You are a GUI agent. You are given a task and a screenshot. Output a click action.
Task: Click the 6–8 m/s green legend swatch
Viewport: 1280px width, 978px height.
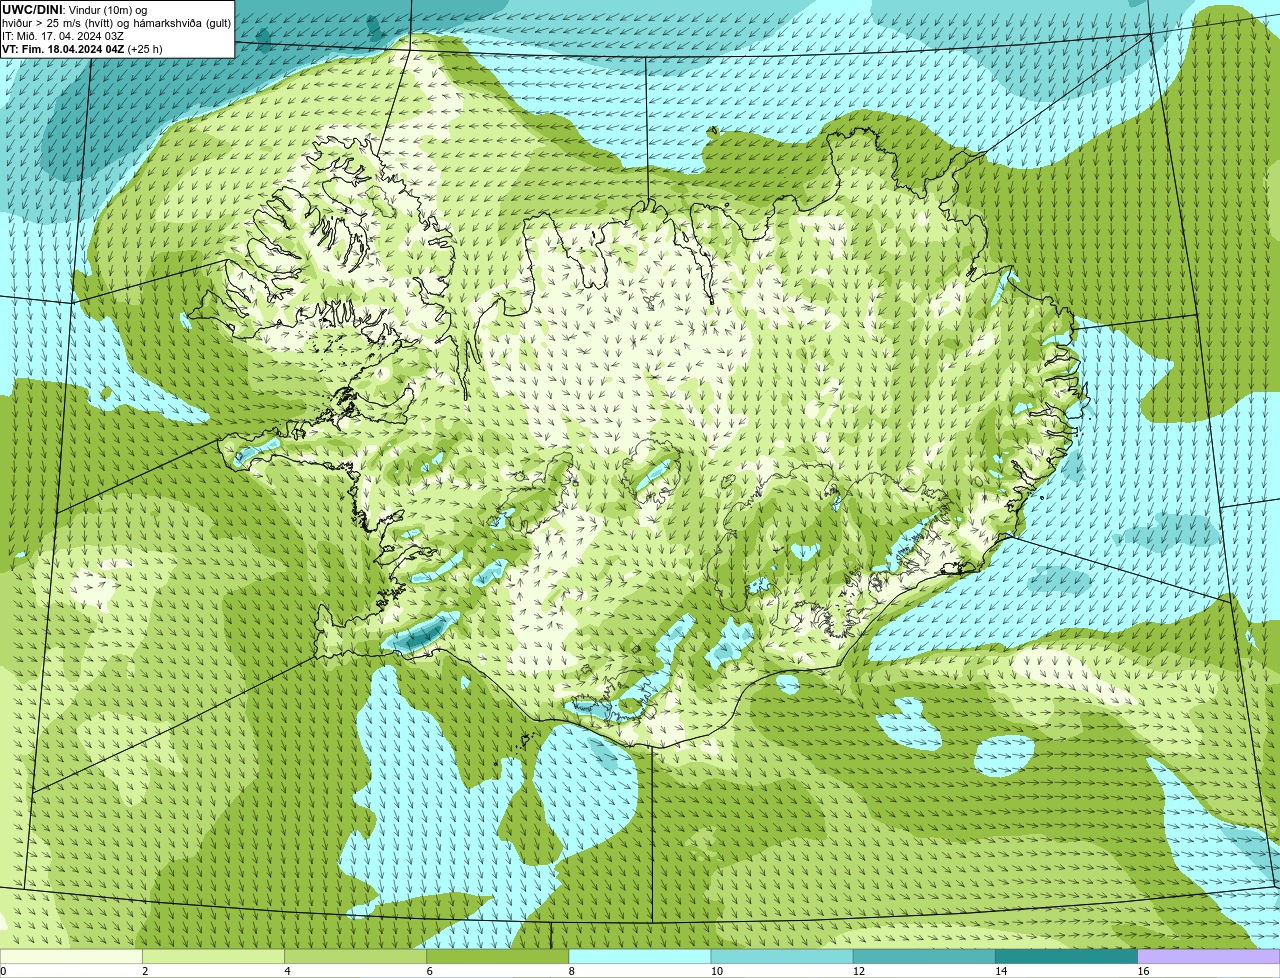point(498,956)
